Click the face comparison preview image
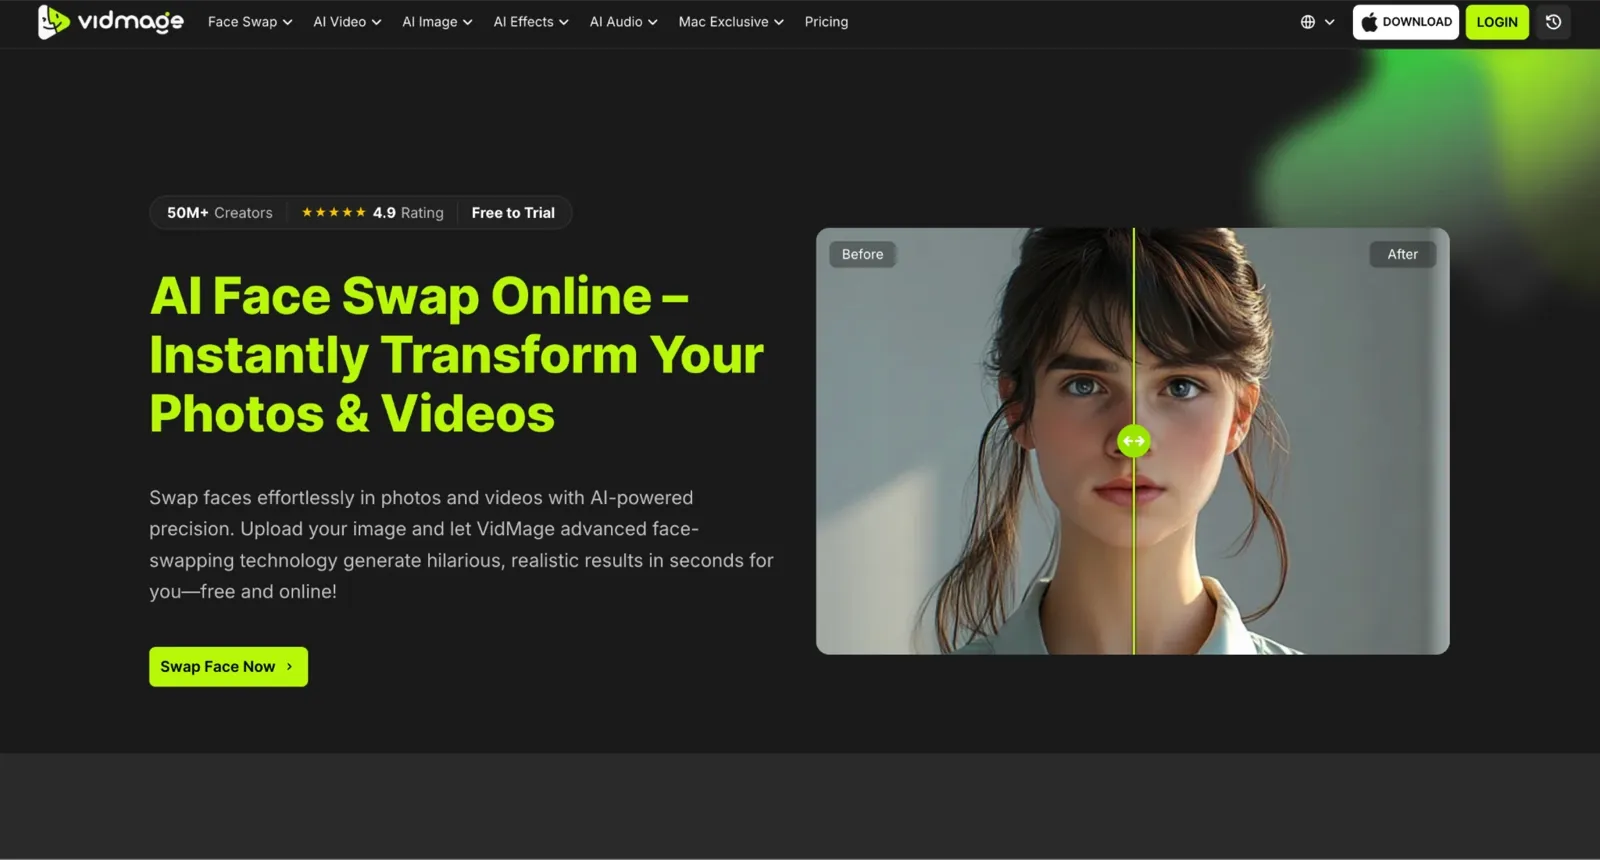 [1132, 441]
